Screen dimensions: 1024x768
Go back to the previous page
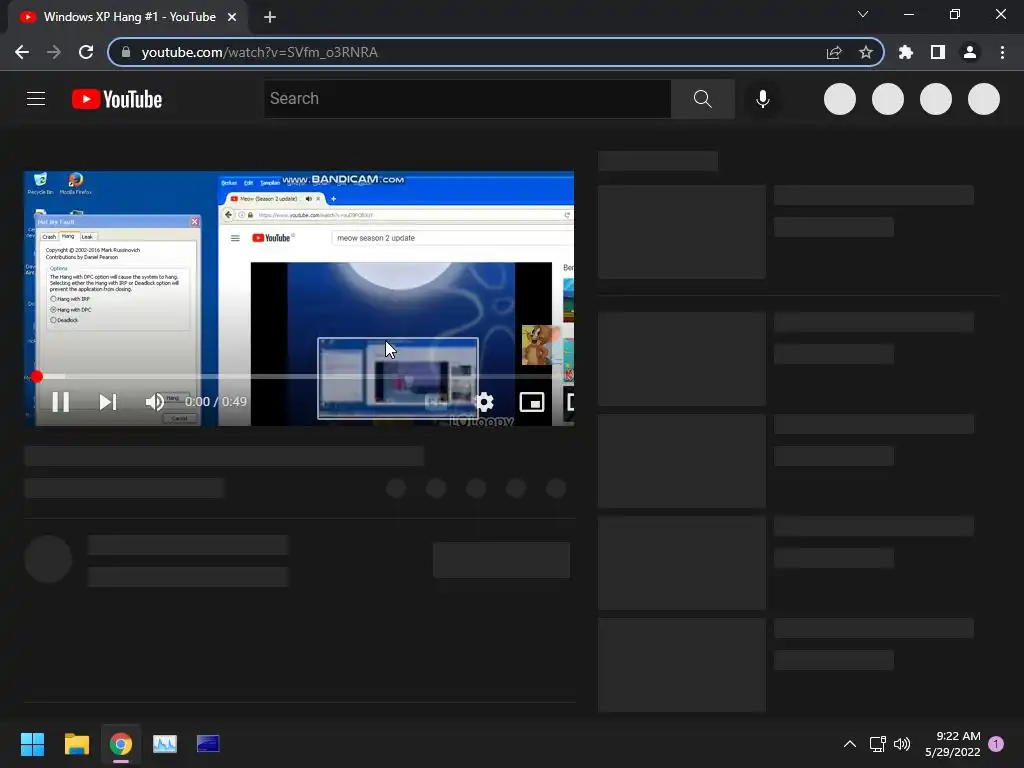pyautogui.click(x=22, y=52)
